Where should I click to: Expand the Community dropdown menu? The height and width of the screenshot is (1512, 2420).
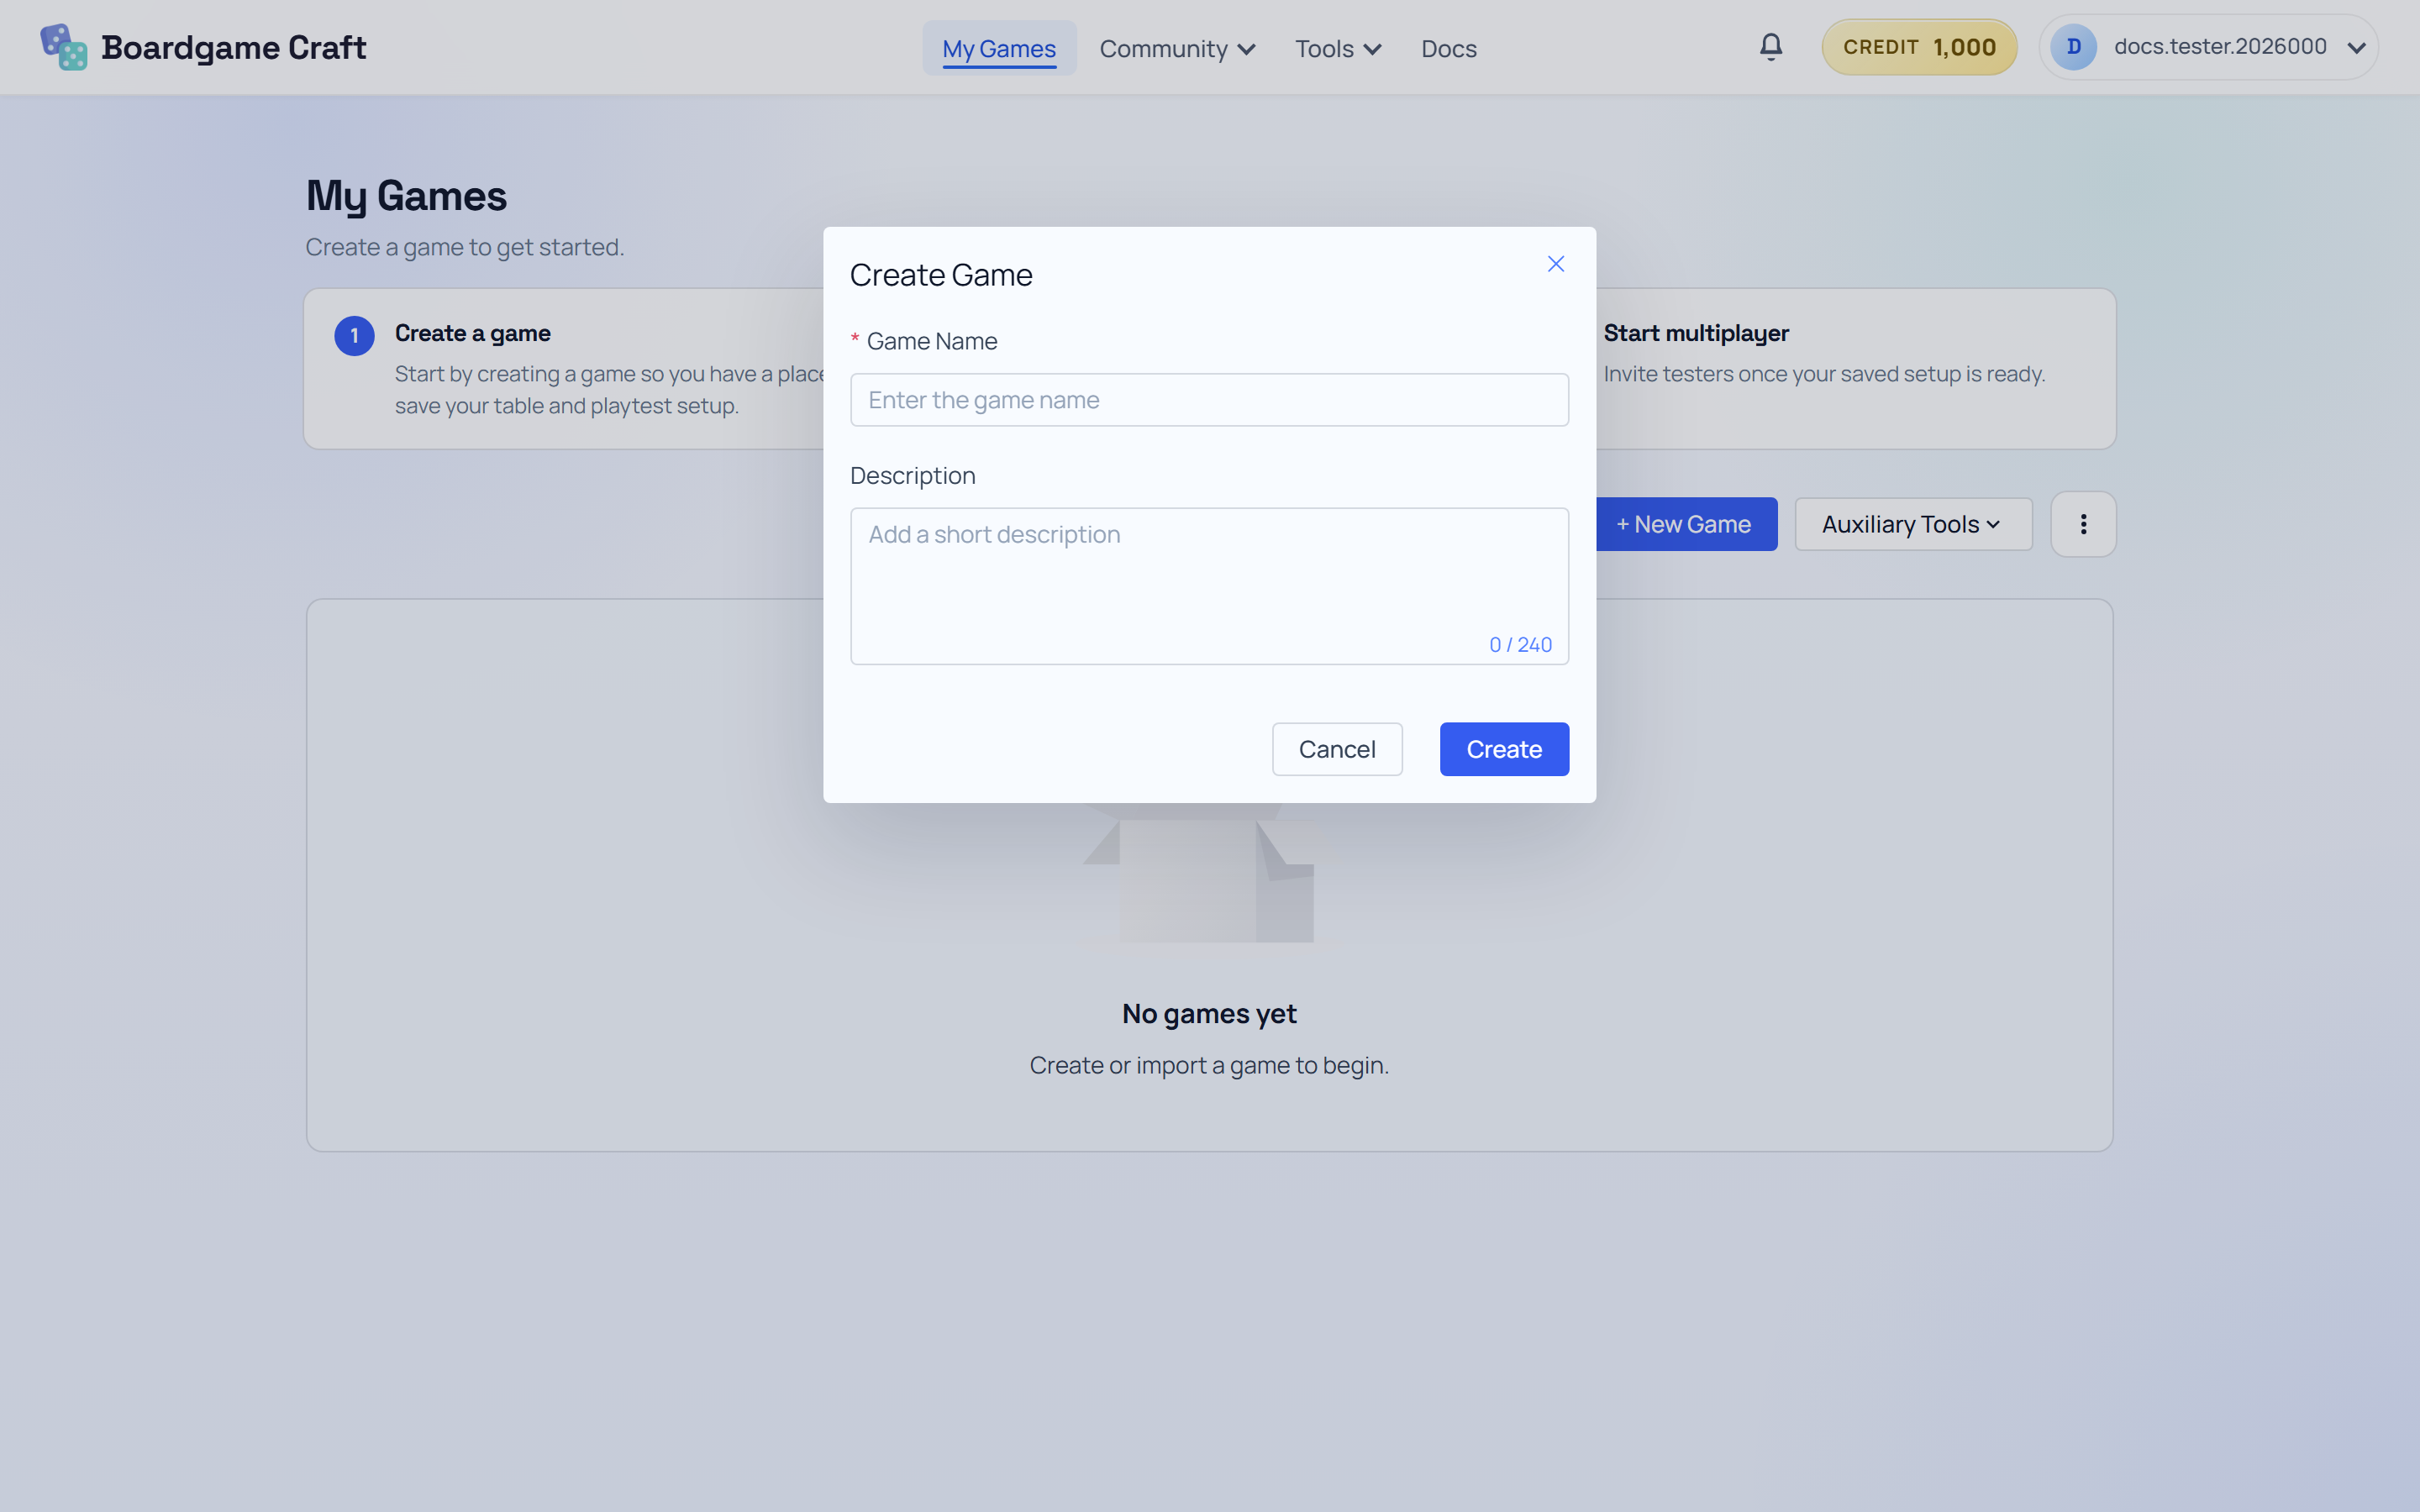click(x=1177, y=48)
